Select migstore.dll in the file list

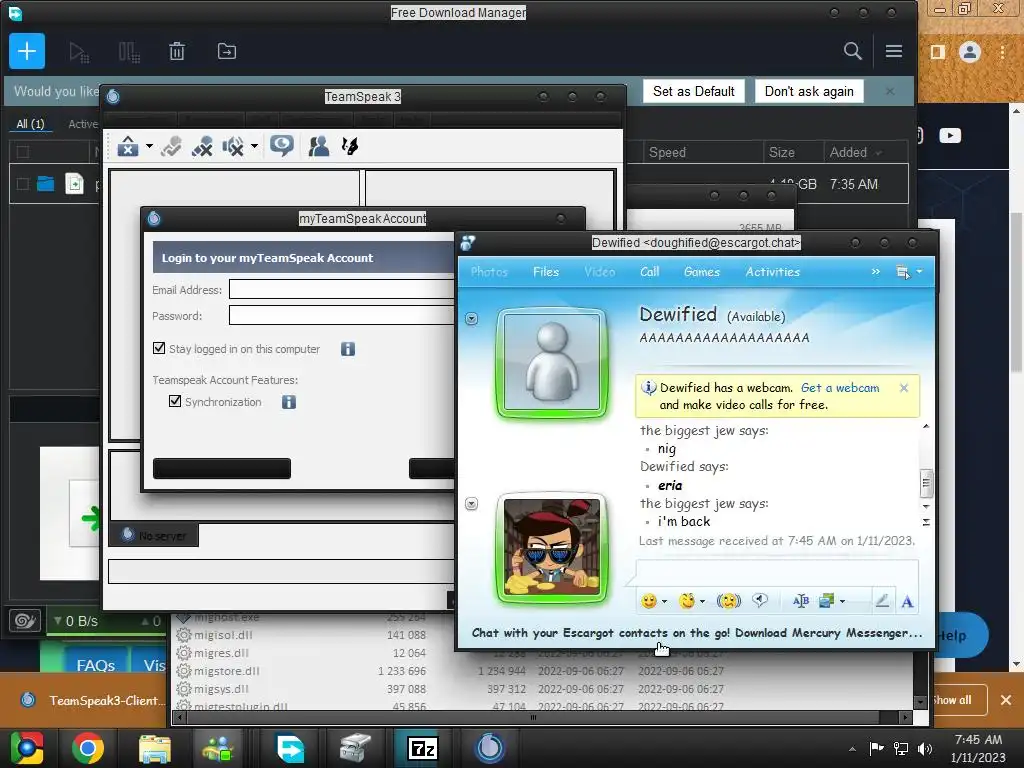227,671
